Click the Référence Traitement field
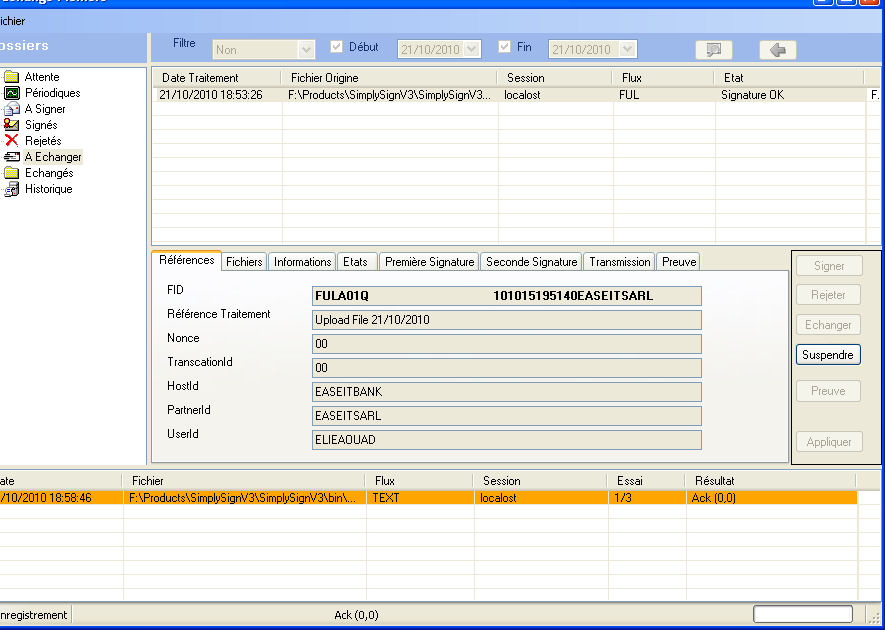This screenshot has height=630, width=885. pos(507,320)
